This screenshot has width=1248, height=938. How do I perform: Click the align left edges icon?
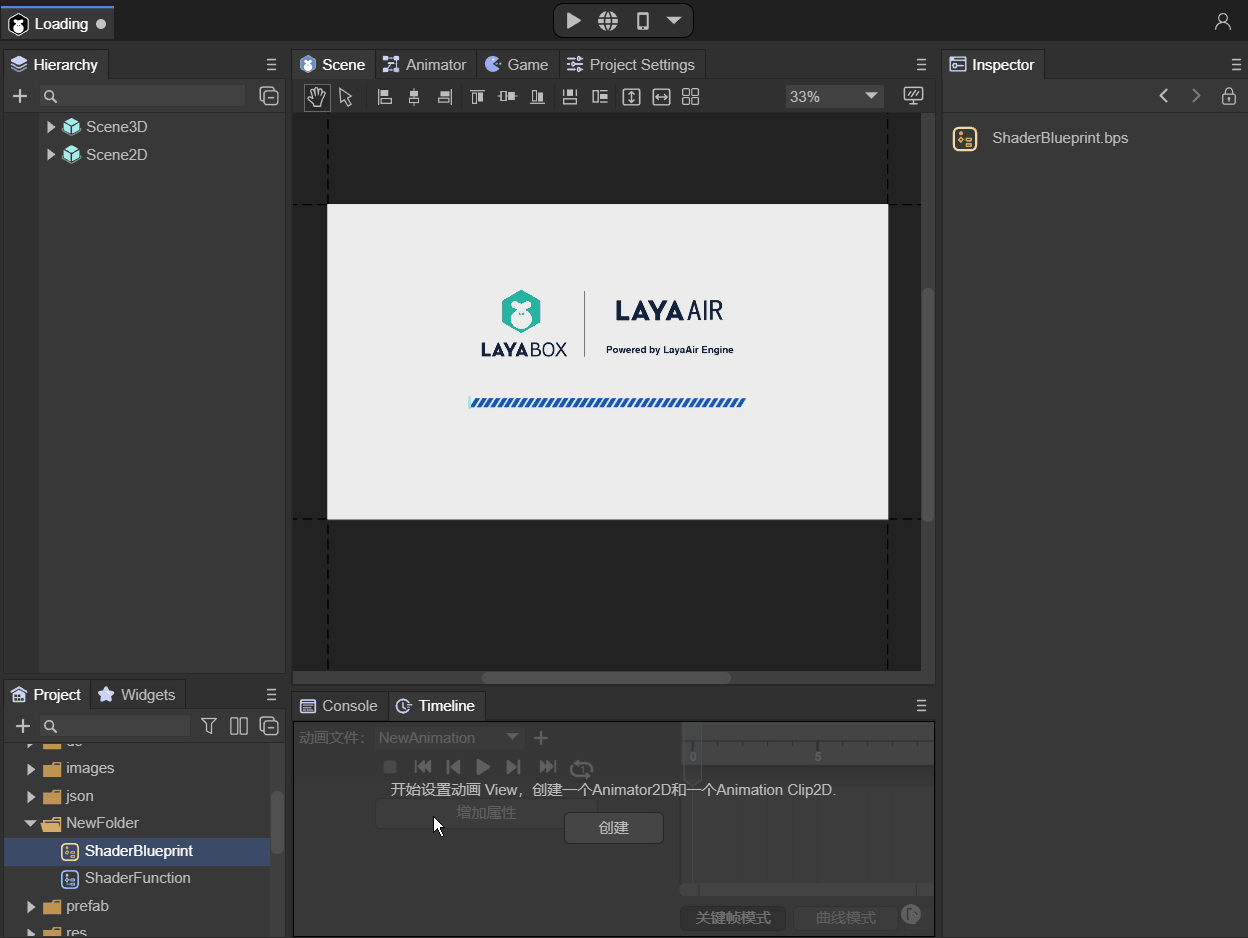tap(384, 97)
